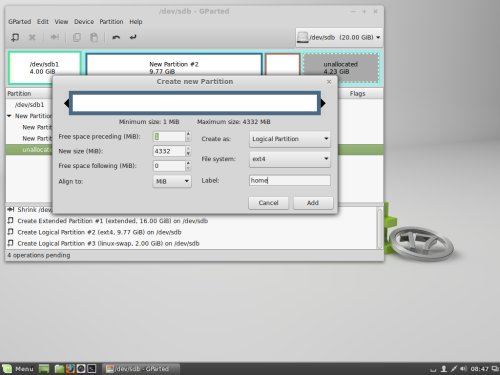This screenshot has height=375, width=500.
Task: Click the partition size bar in dialog
Action: [x=195, y=103]
